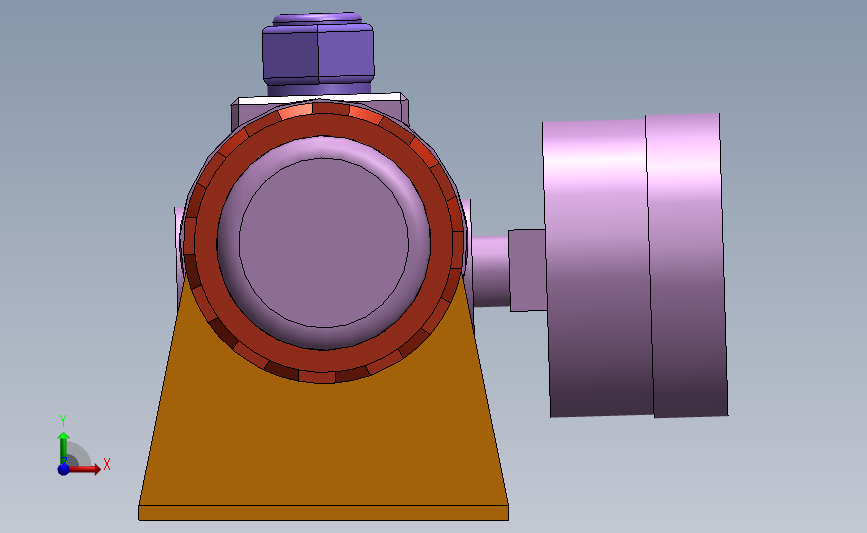This screenshot has width=867, height=533.
Task: Click the green Y axis arrow of triad
Action: click(64, 448)
